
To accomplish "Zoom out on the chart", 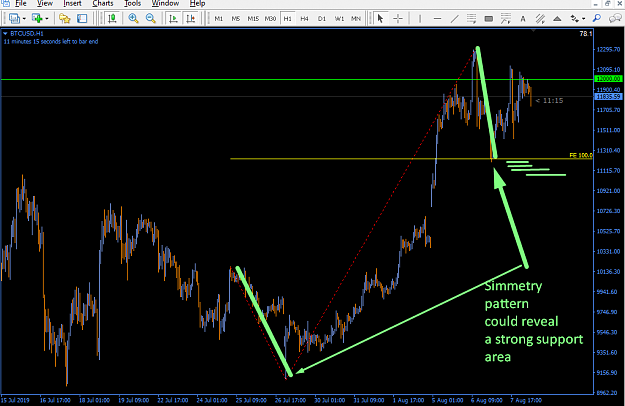I will tap(151, 18).
